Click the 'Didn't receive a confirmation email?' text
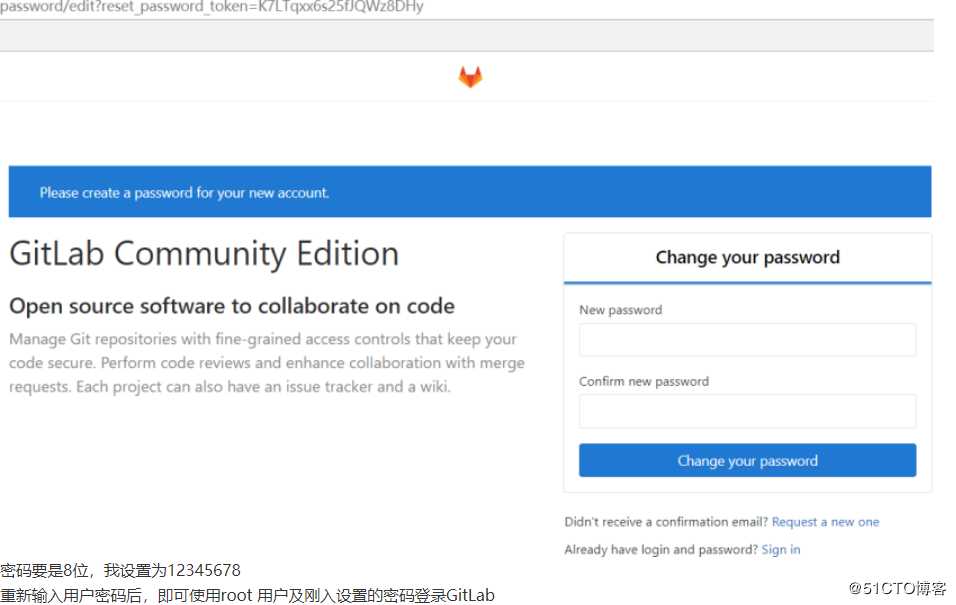 click(x=666, y=522)
